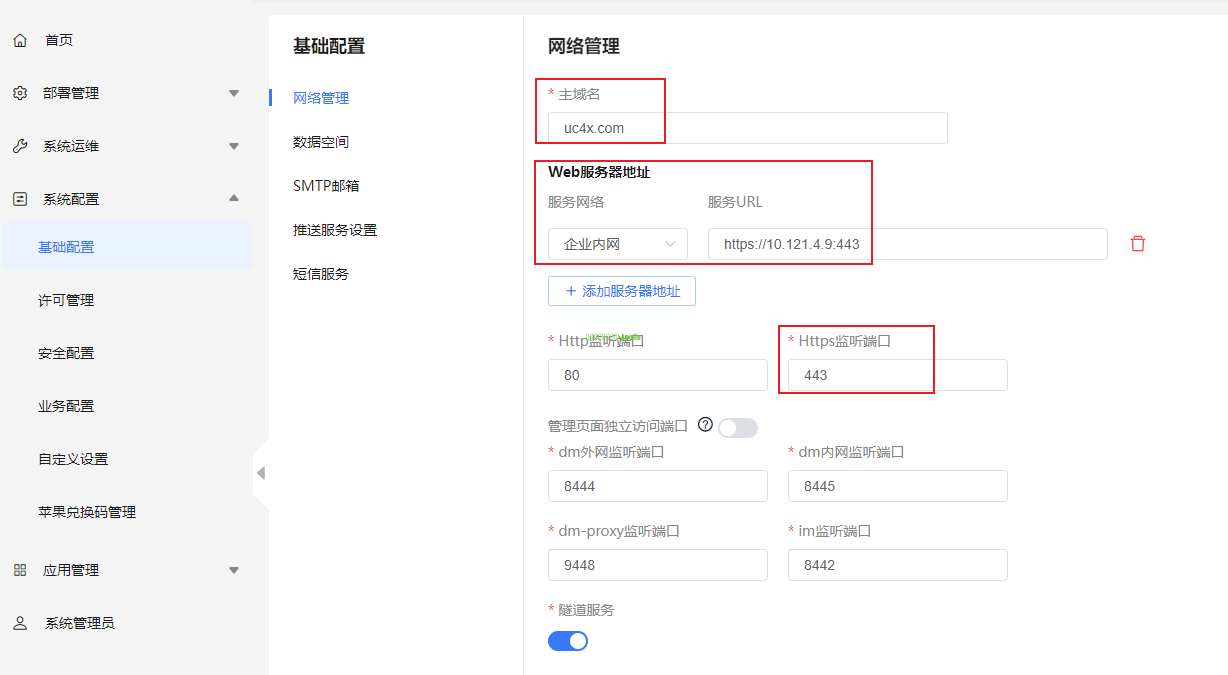Image resolution: width=1228 pixels, height=675 pixels.
Task: Open the 企业内网 service network dropdown
Action: tap(617, 244)
